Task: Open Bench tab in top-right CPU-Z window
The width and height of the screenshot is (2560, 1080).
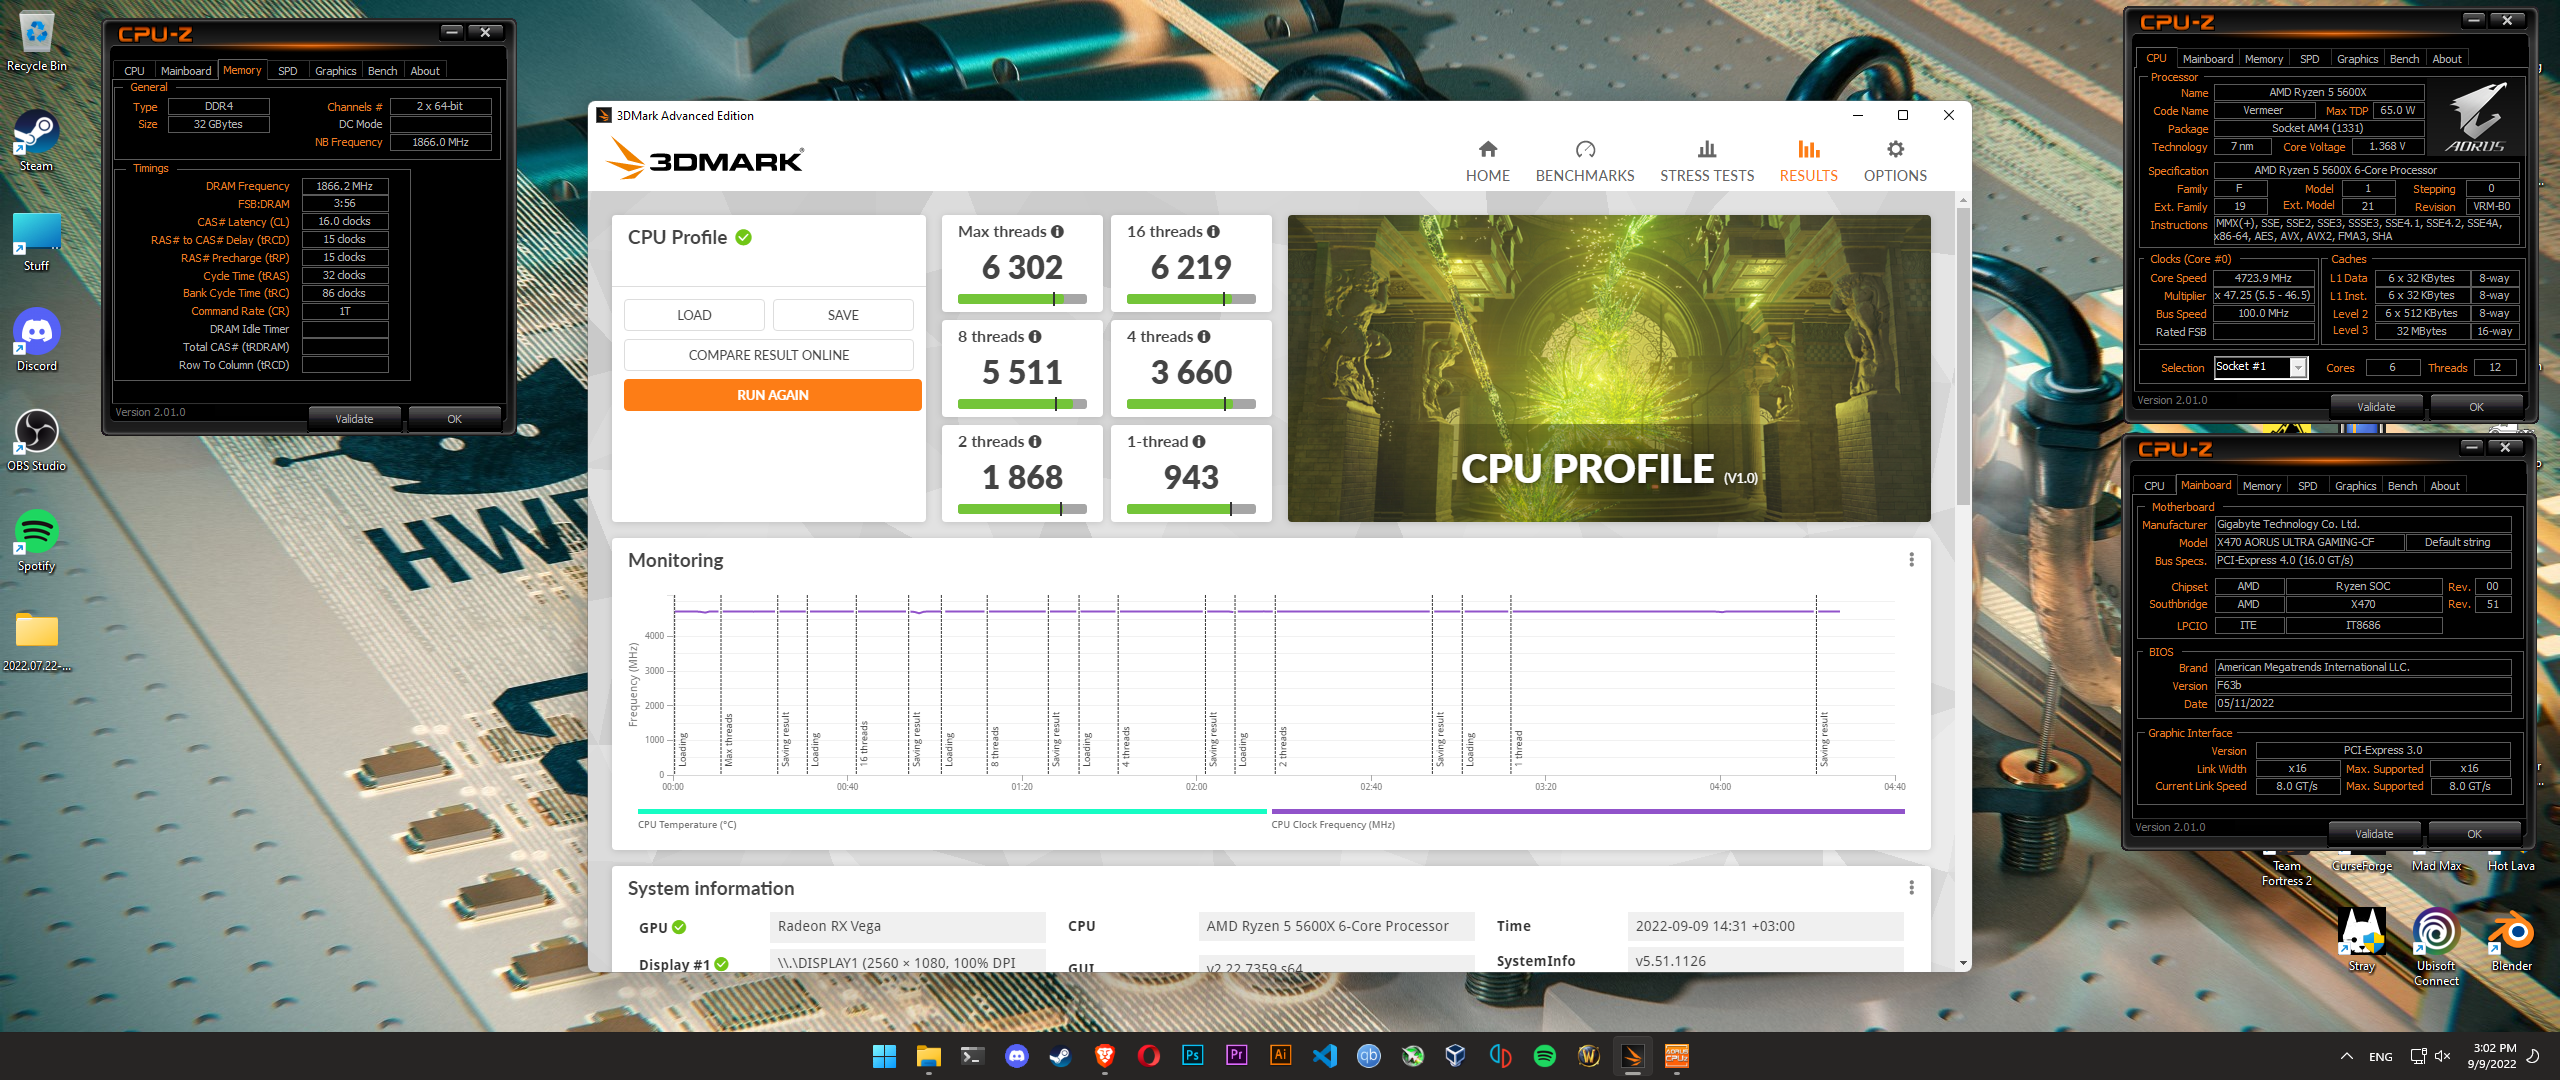Action: pos(2404,59)
